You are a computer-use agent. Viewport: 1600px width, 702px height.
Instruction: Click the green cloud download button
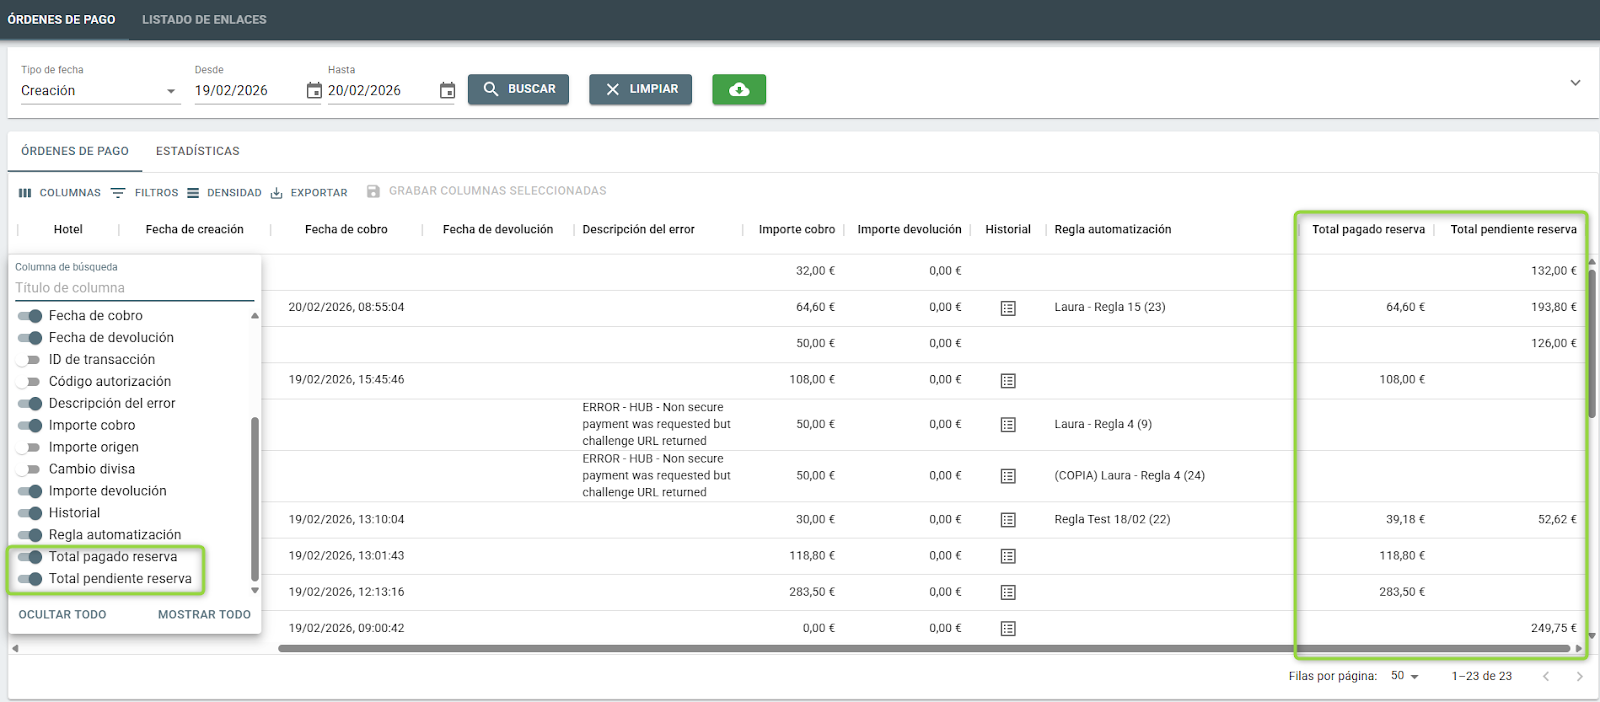point(739,89)
